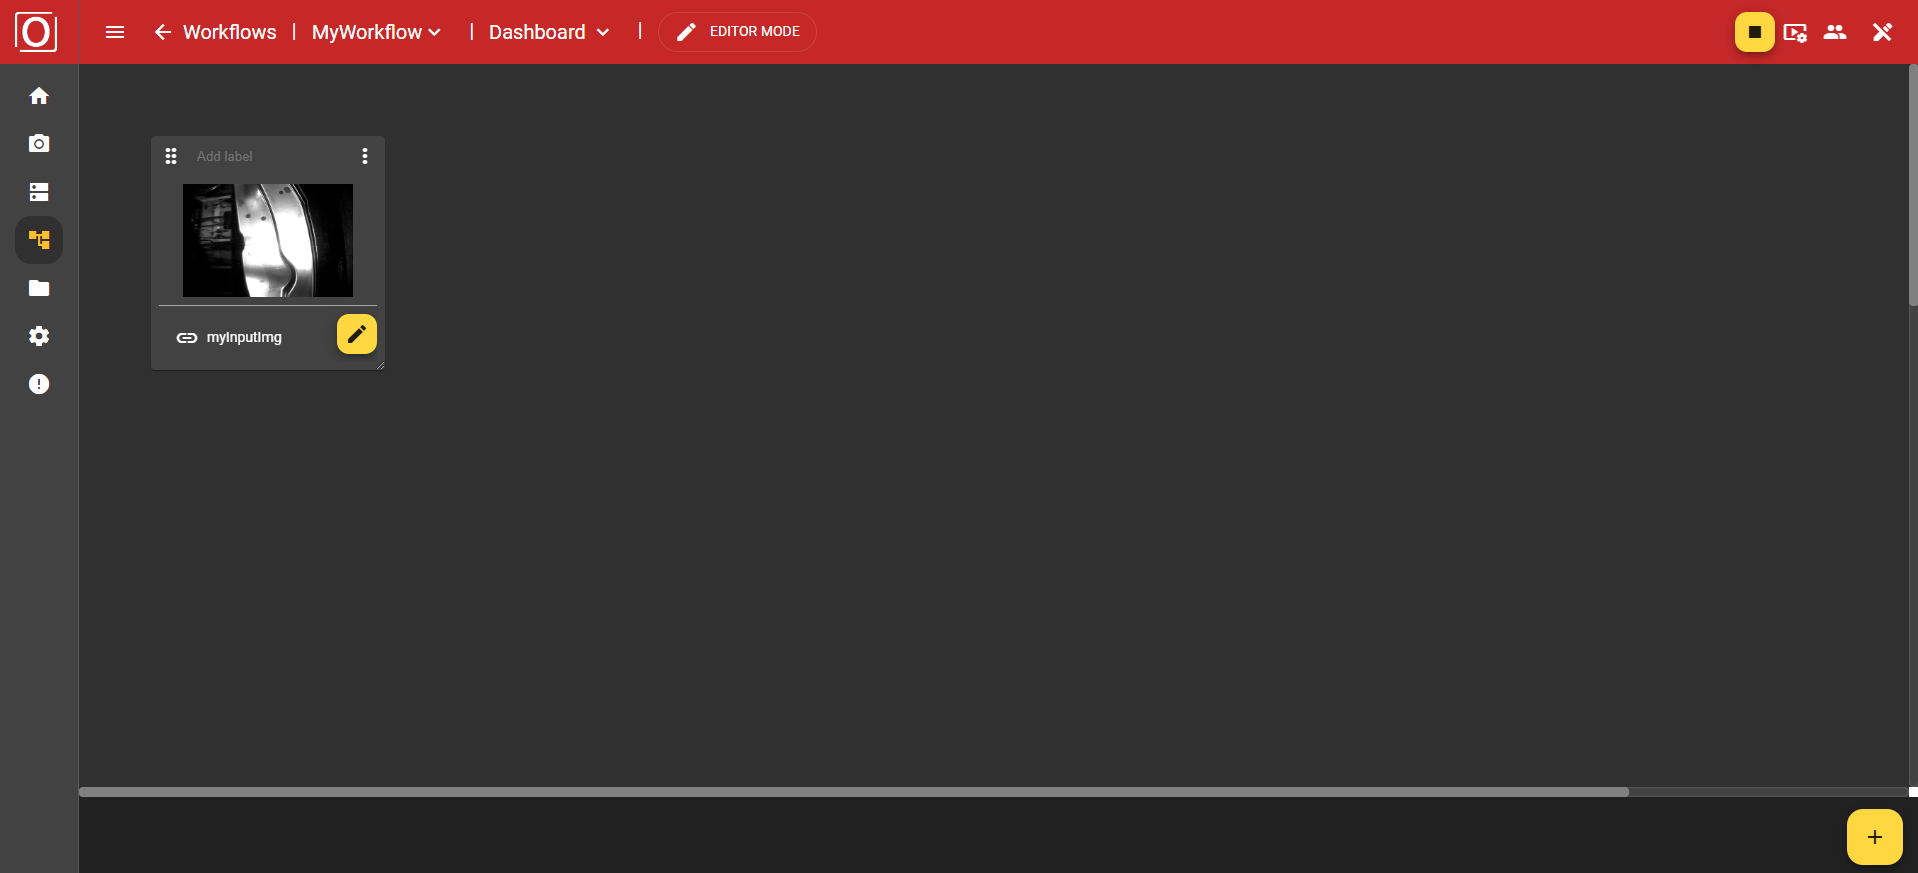Open the alerts icon in the sidebar
The width and height of the screenshot is (1918, 873).
pyautogui.click(x=39, y=384)
